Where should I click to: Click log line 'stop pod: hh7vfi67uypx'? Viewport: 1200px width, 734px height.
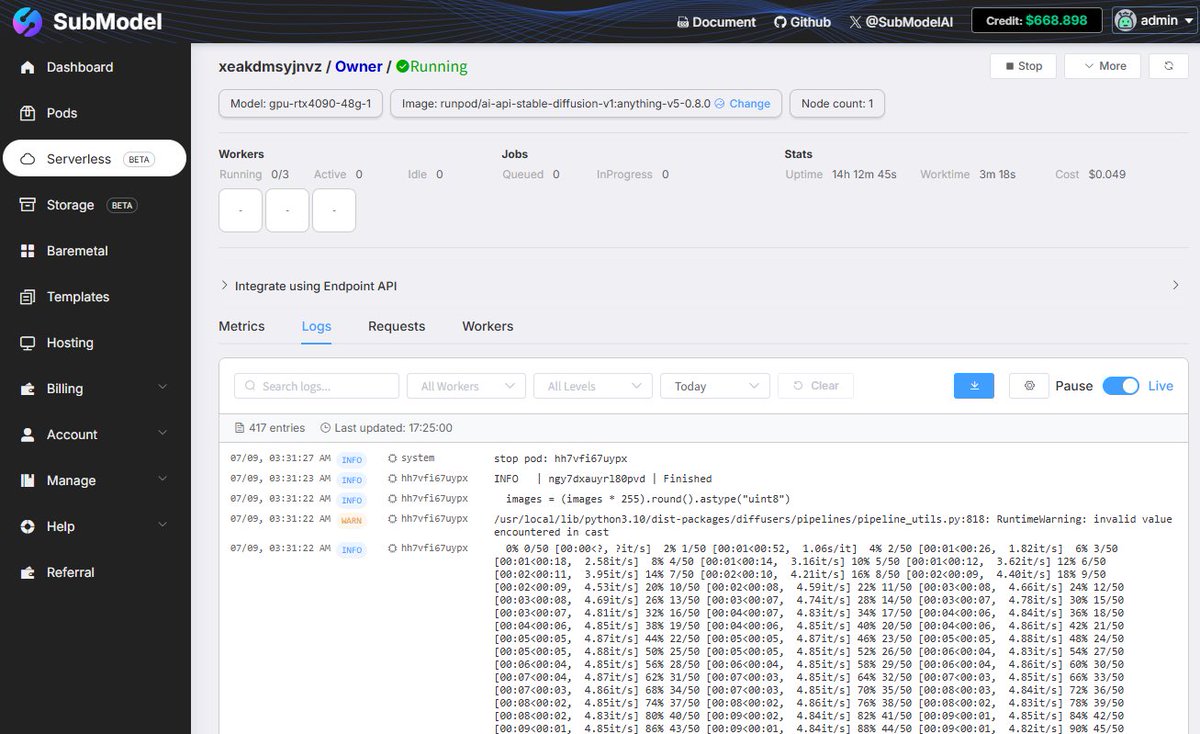pyautogui.click(x=560, y=459)
